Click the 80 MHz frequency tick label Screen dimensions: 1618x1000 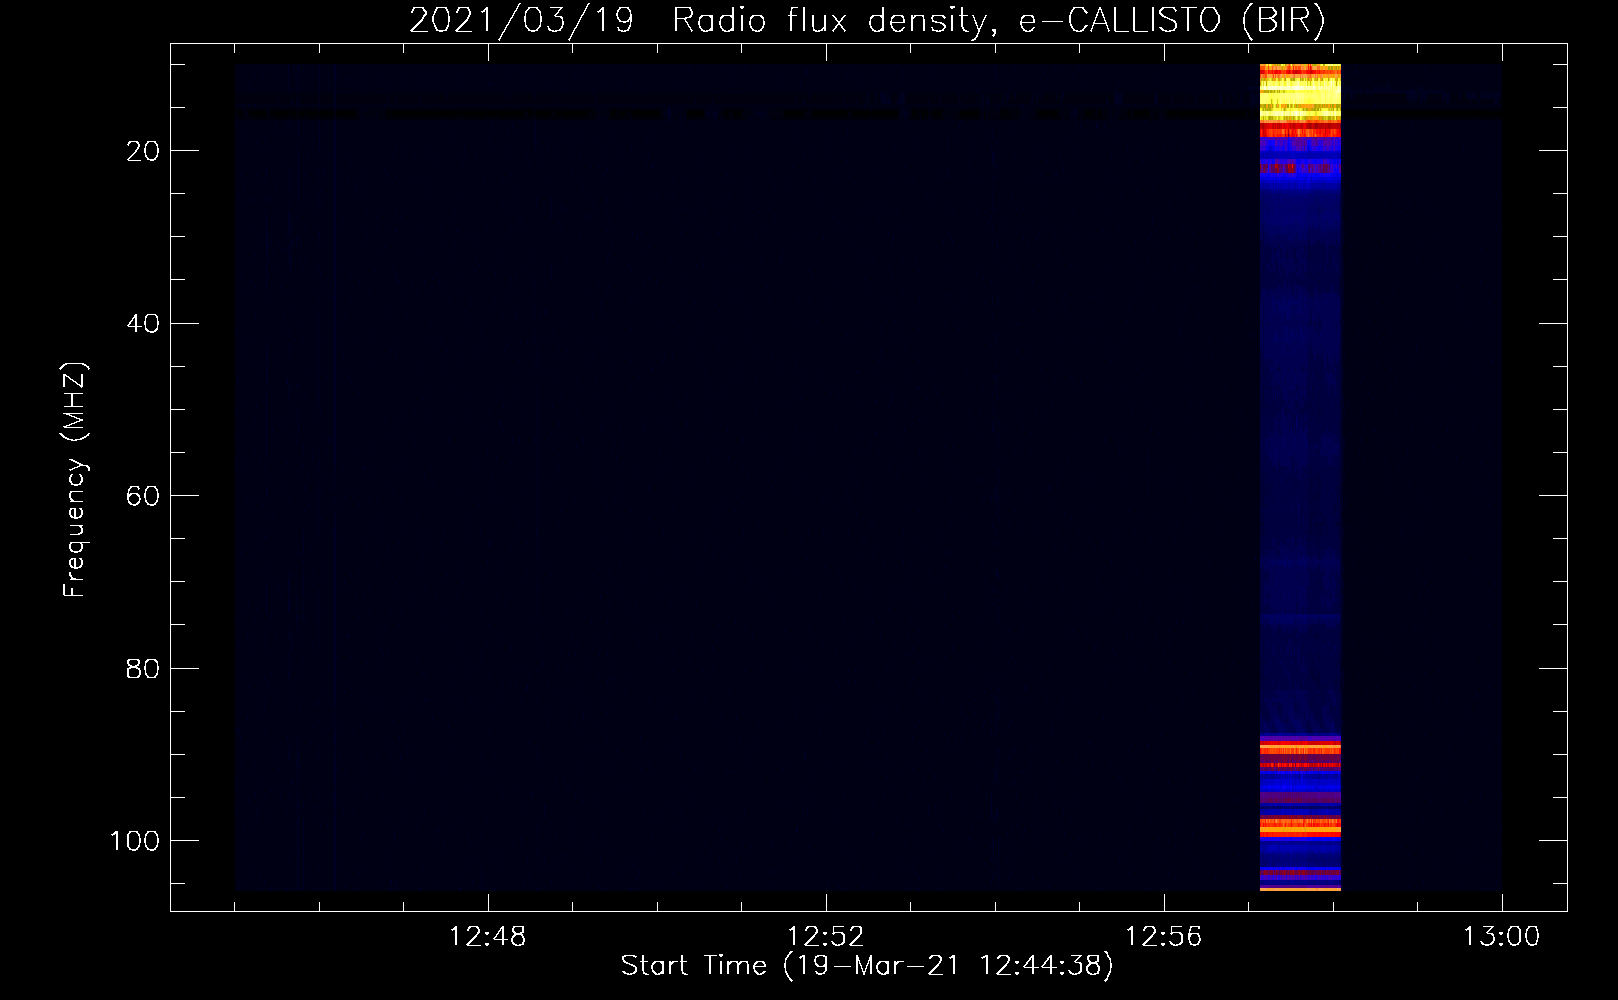tap(143, 669)
